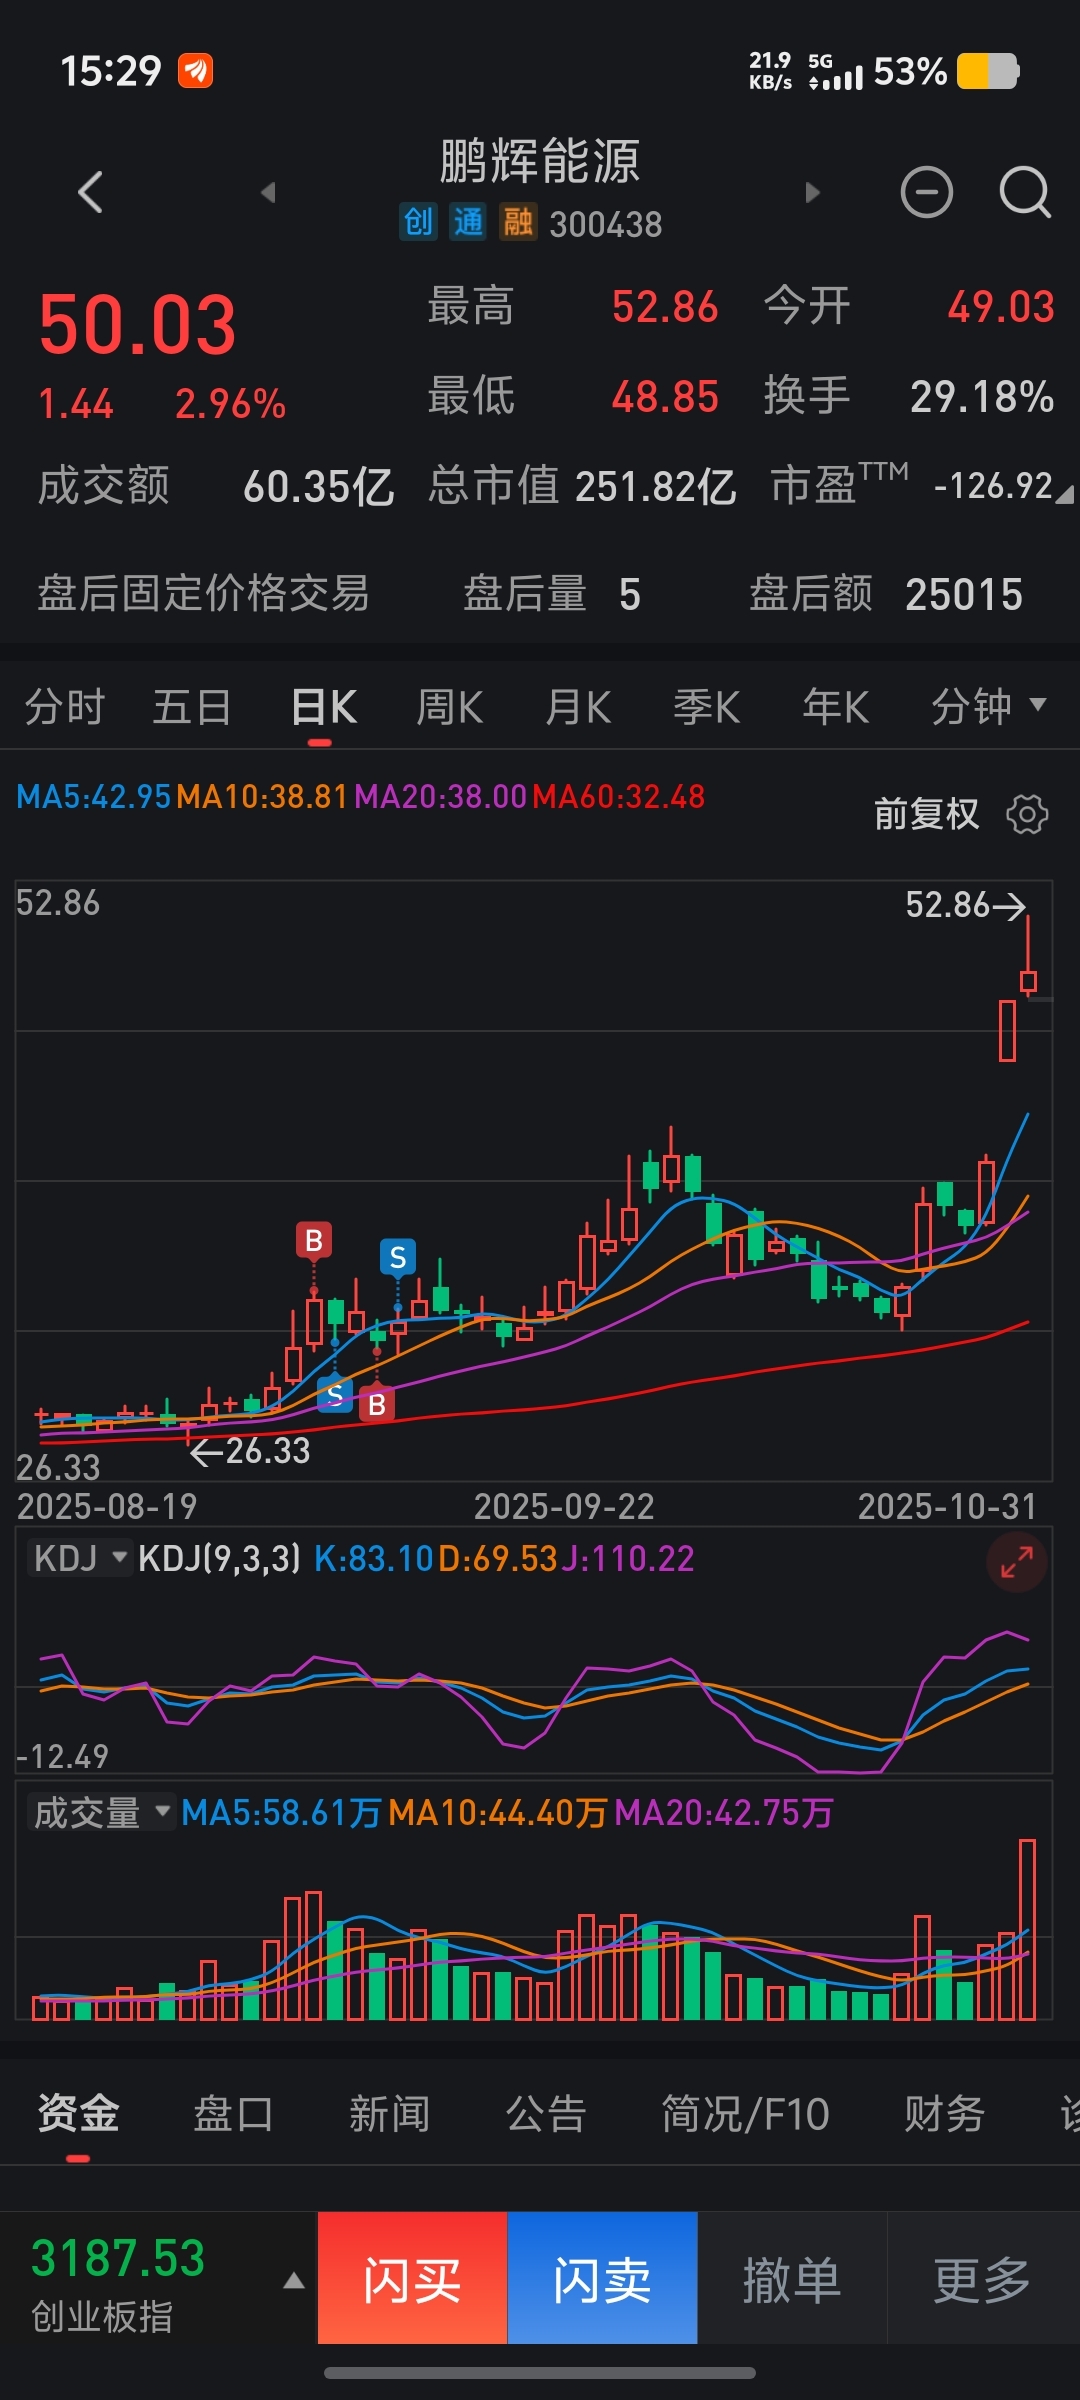Tap the 撤单 cancel order button
Image resolution: width=1080 pixels, height=2400 pixels.
point(792,2278)
